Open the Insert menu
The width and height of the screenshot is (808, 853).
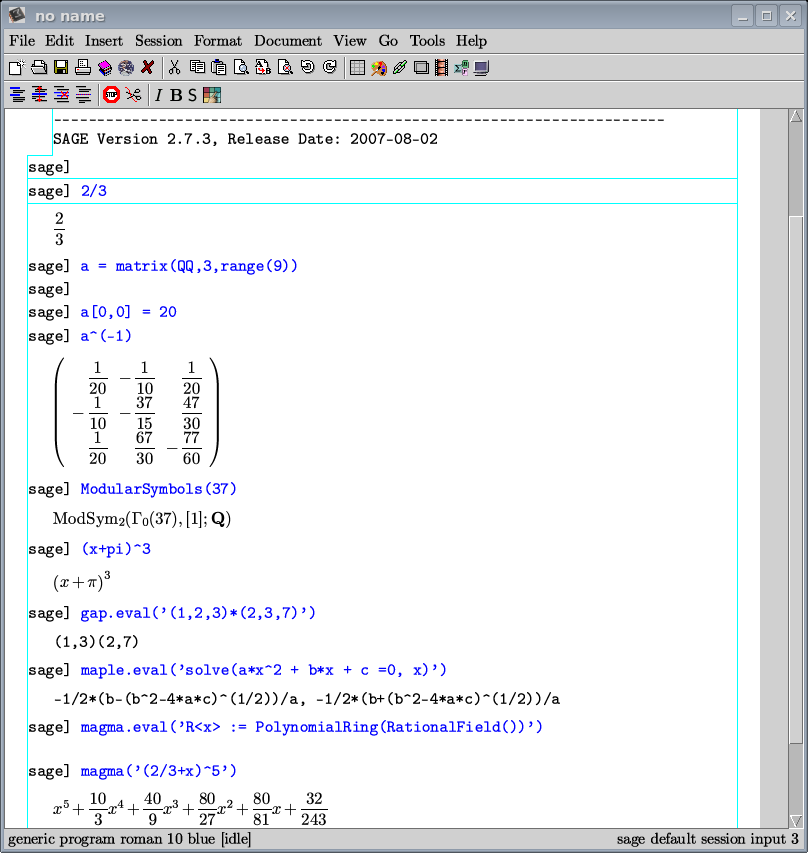tap(104, 41)
